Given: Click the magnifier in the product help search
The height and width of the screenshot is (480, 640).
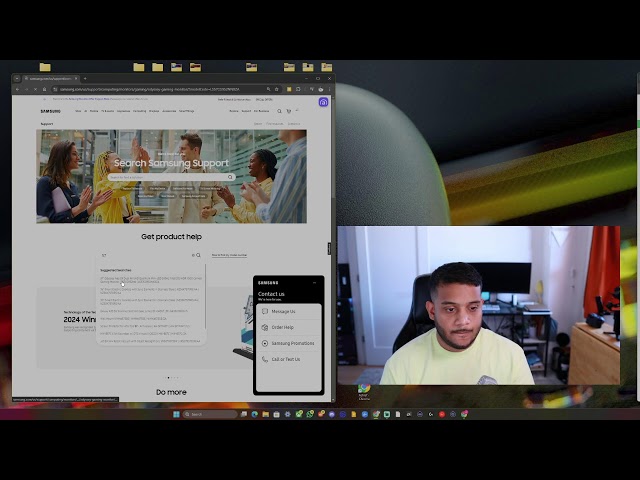Looking at the screenshot, I should 198,255.
